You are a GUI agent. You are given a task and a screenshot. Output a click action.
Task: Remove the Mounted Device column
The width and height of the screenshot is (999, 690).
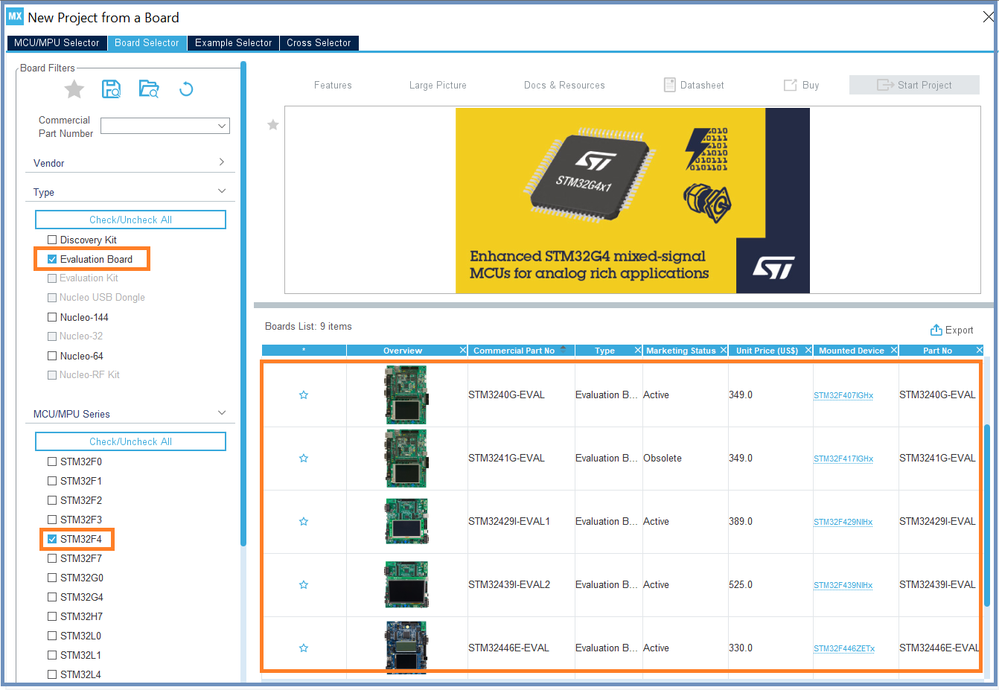(894, 350)
